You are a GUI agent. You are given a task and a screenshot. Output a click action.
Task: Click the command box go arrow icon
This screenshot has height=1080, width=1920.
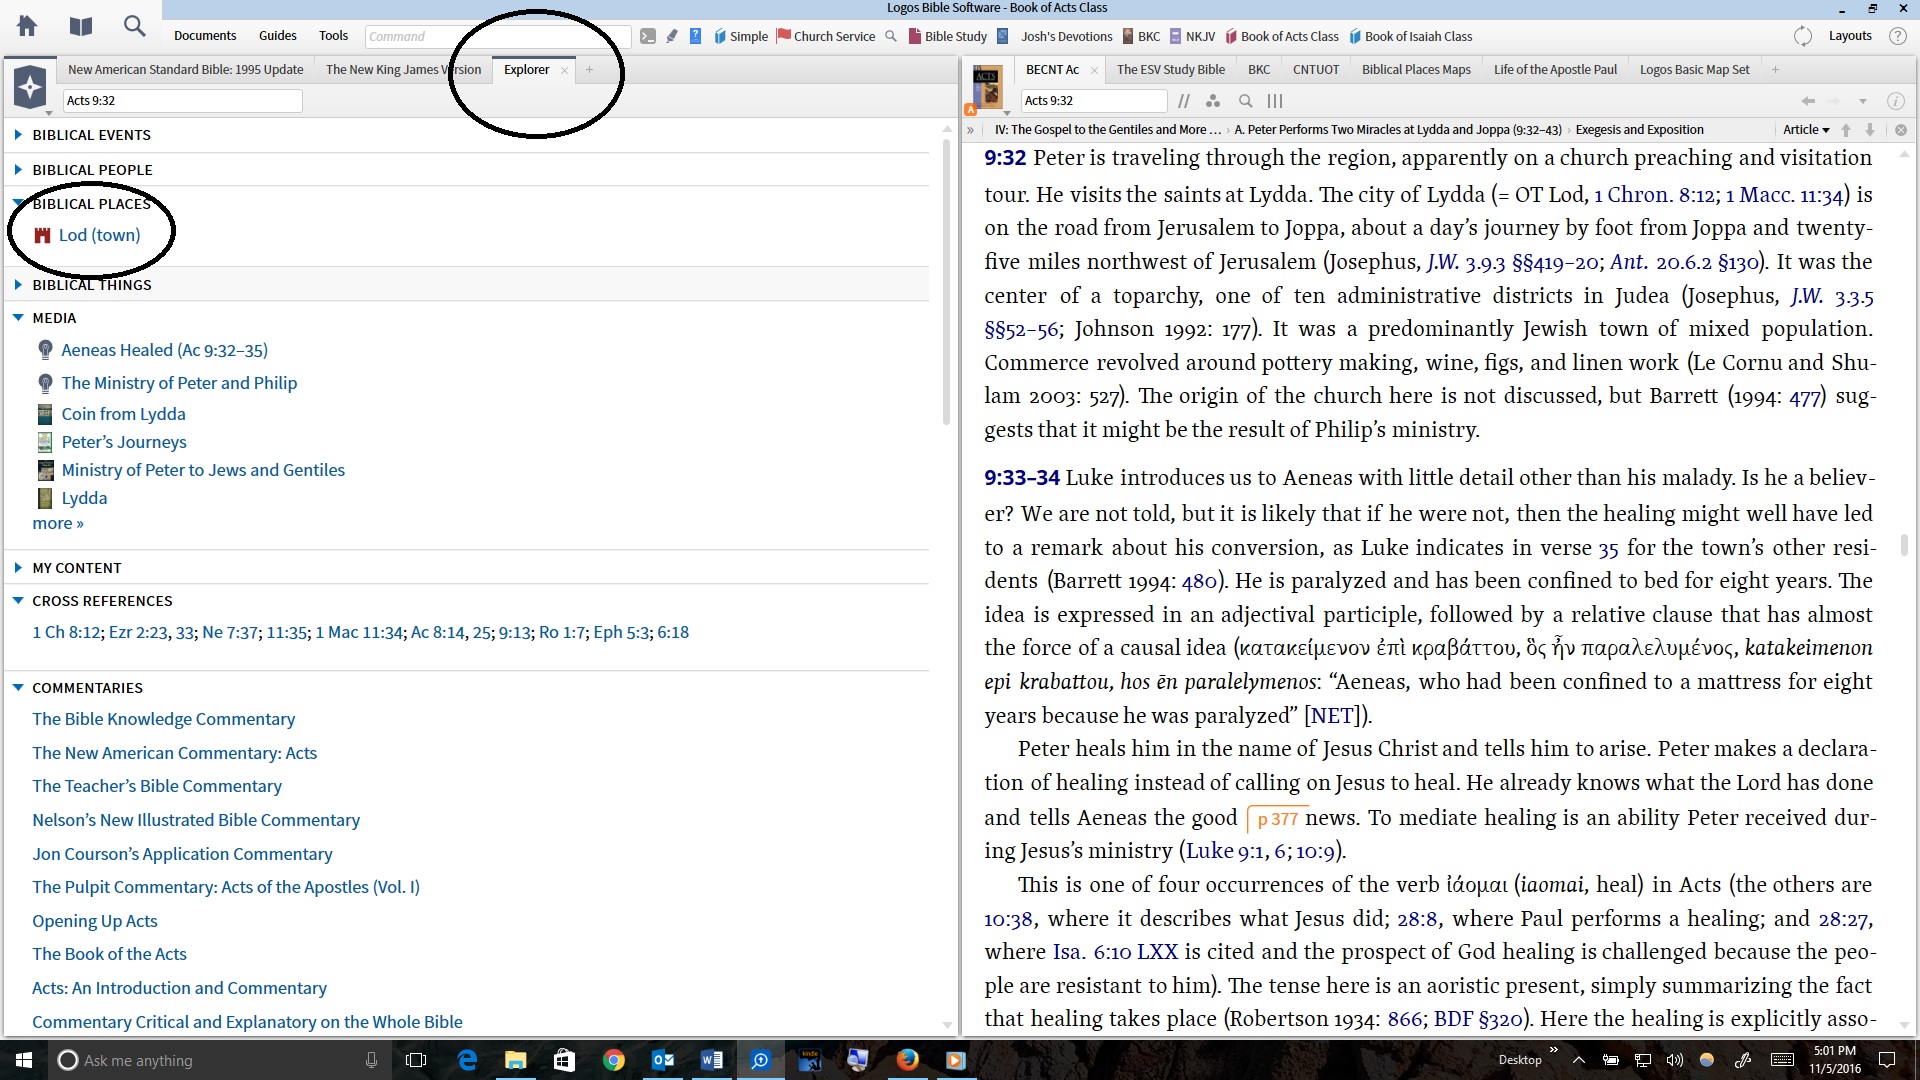648,37
